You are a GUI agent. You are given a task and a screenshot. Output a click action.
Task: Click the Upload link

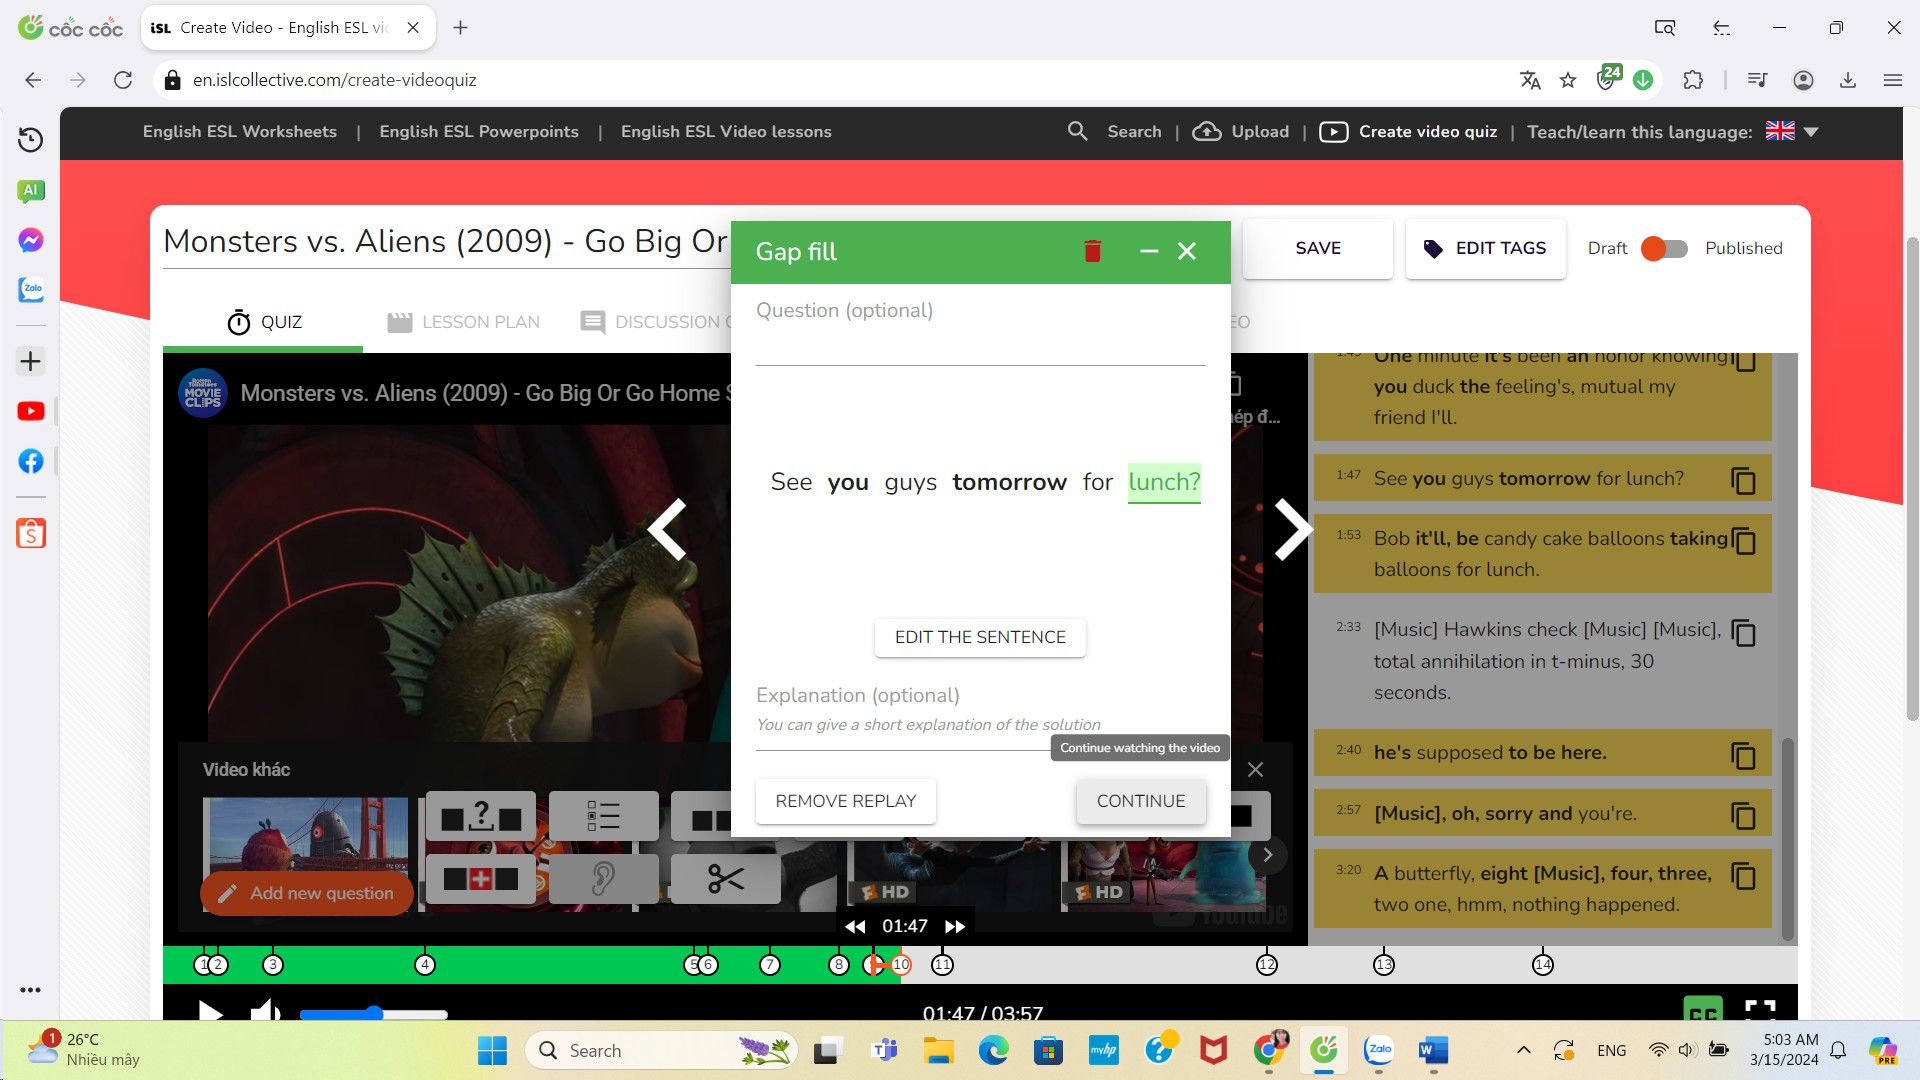(1240, 132)
